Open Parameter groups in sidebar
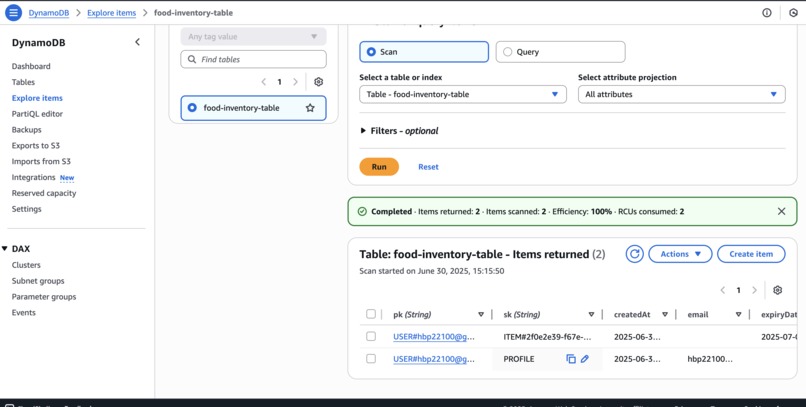The width and height of the screenshot is (806, 407). coord(44,297)
